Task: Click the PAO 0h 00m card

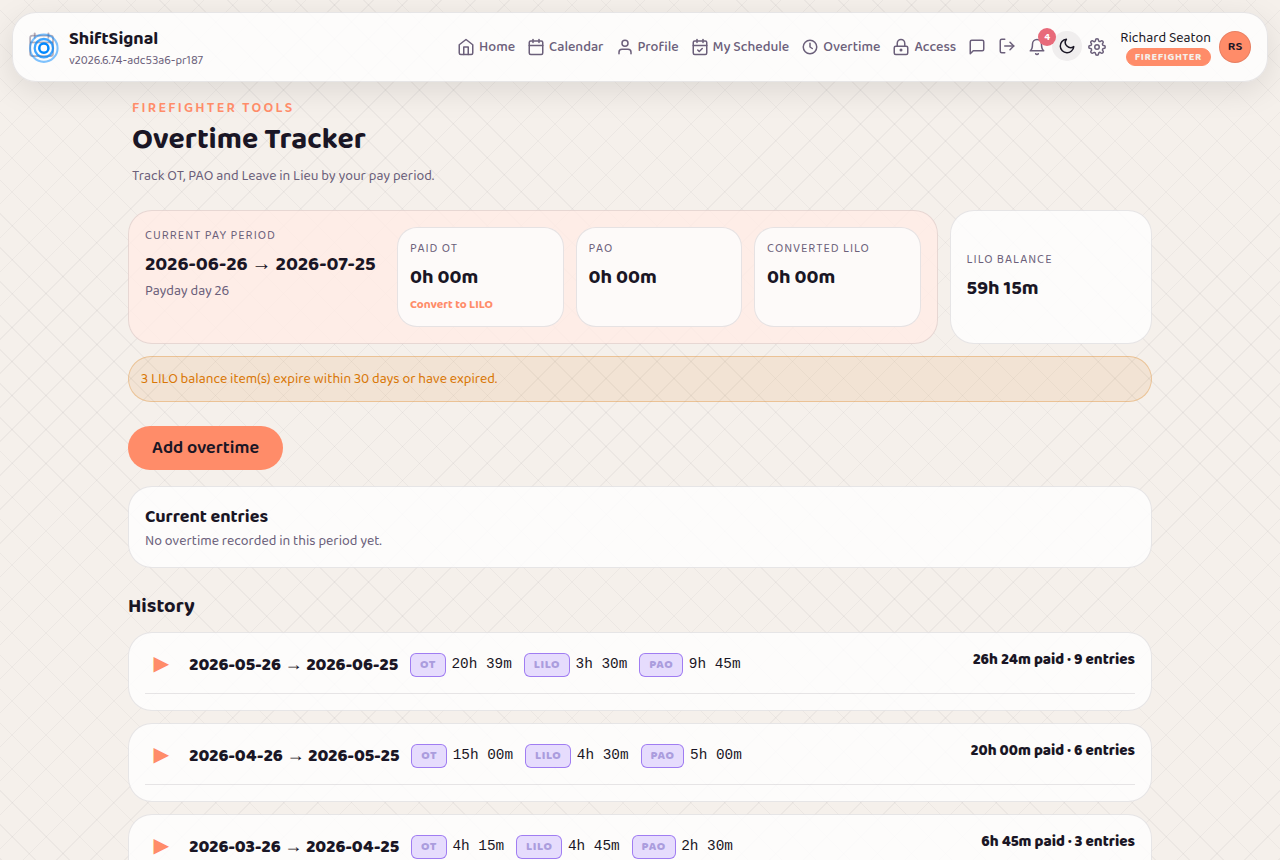Action: 659,277
